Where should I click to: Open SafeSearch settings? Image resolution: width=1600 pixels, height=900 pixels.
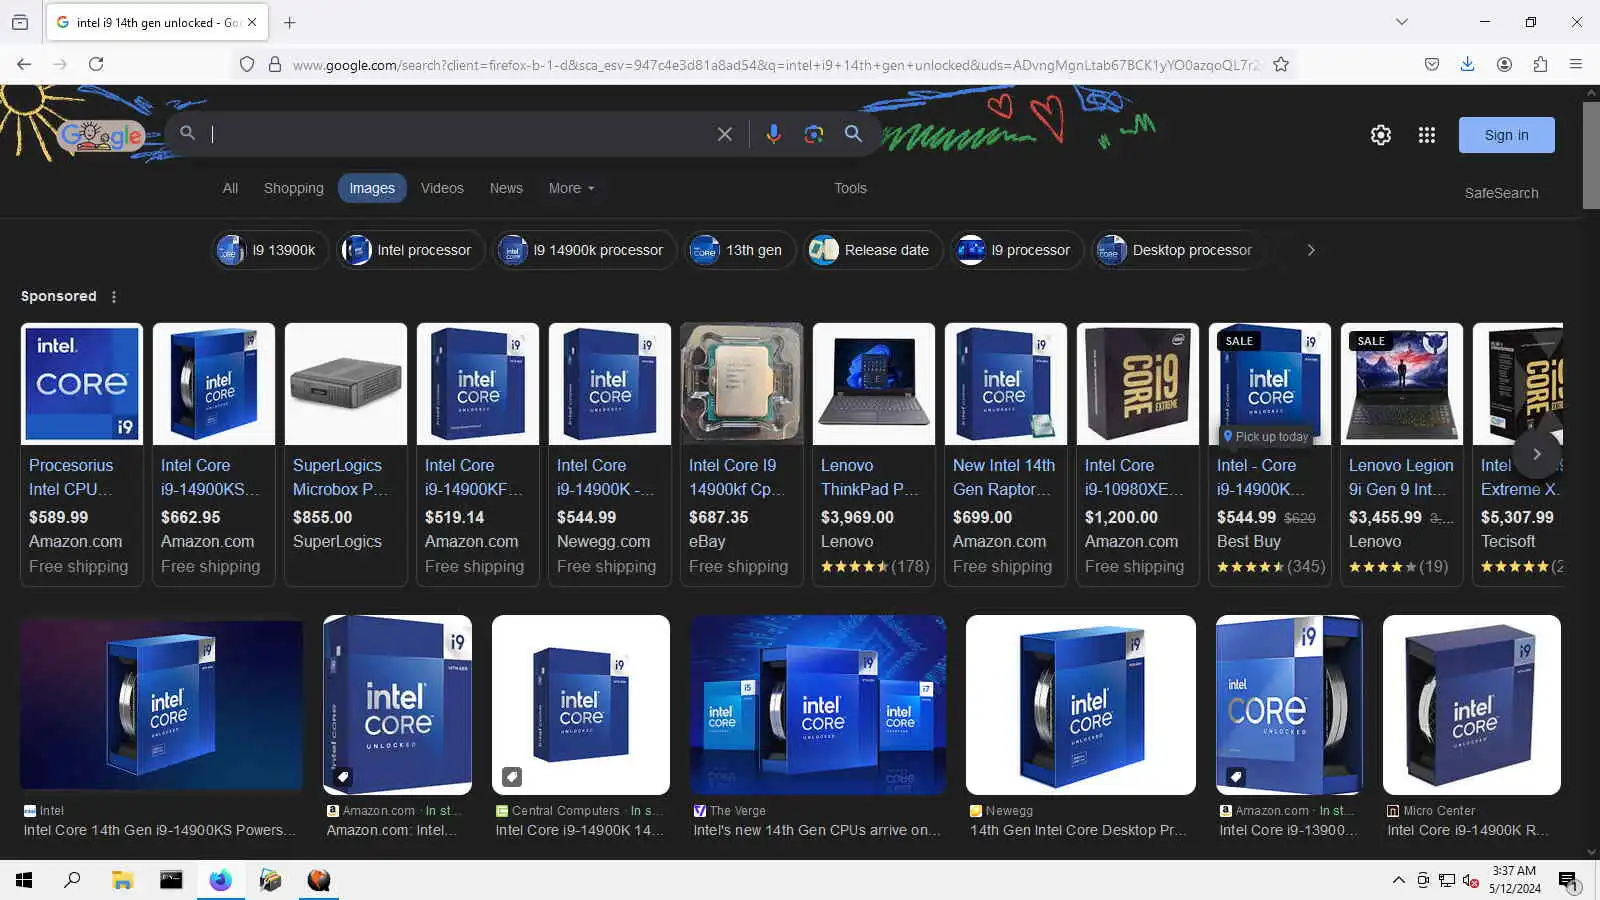[1501, 193]
